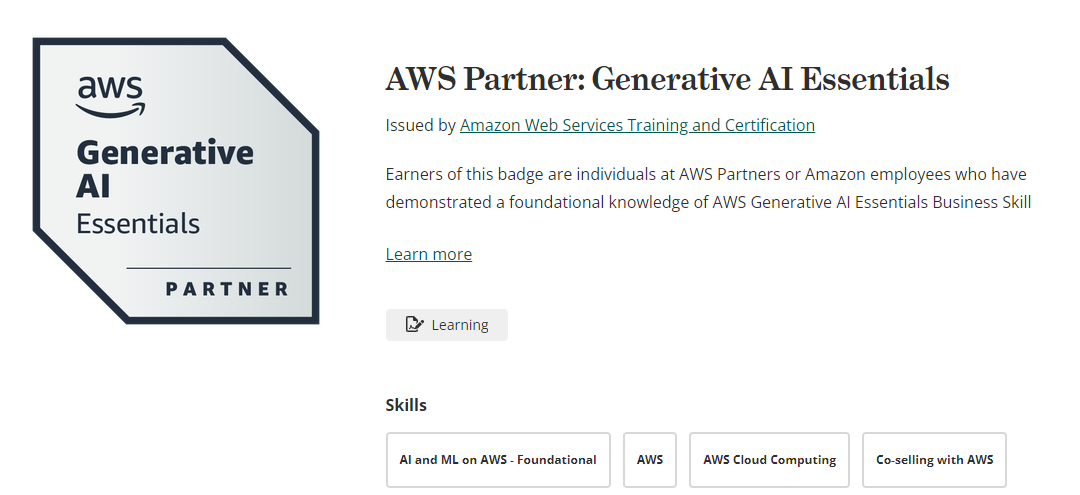Image resolution: width=1080 pixels, height=495 pixels.
Task: Click the pencil icon in the Learning tag
Action: tap(414, 324)
